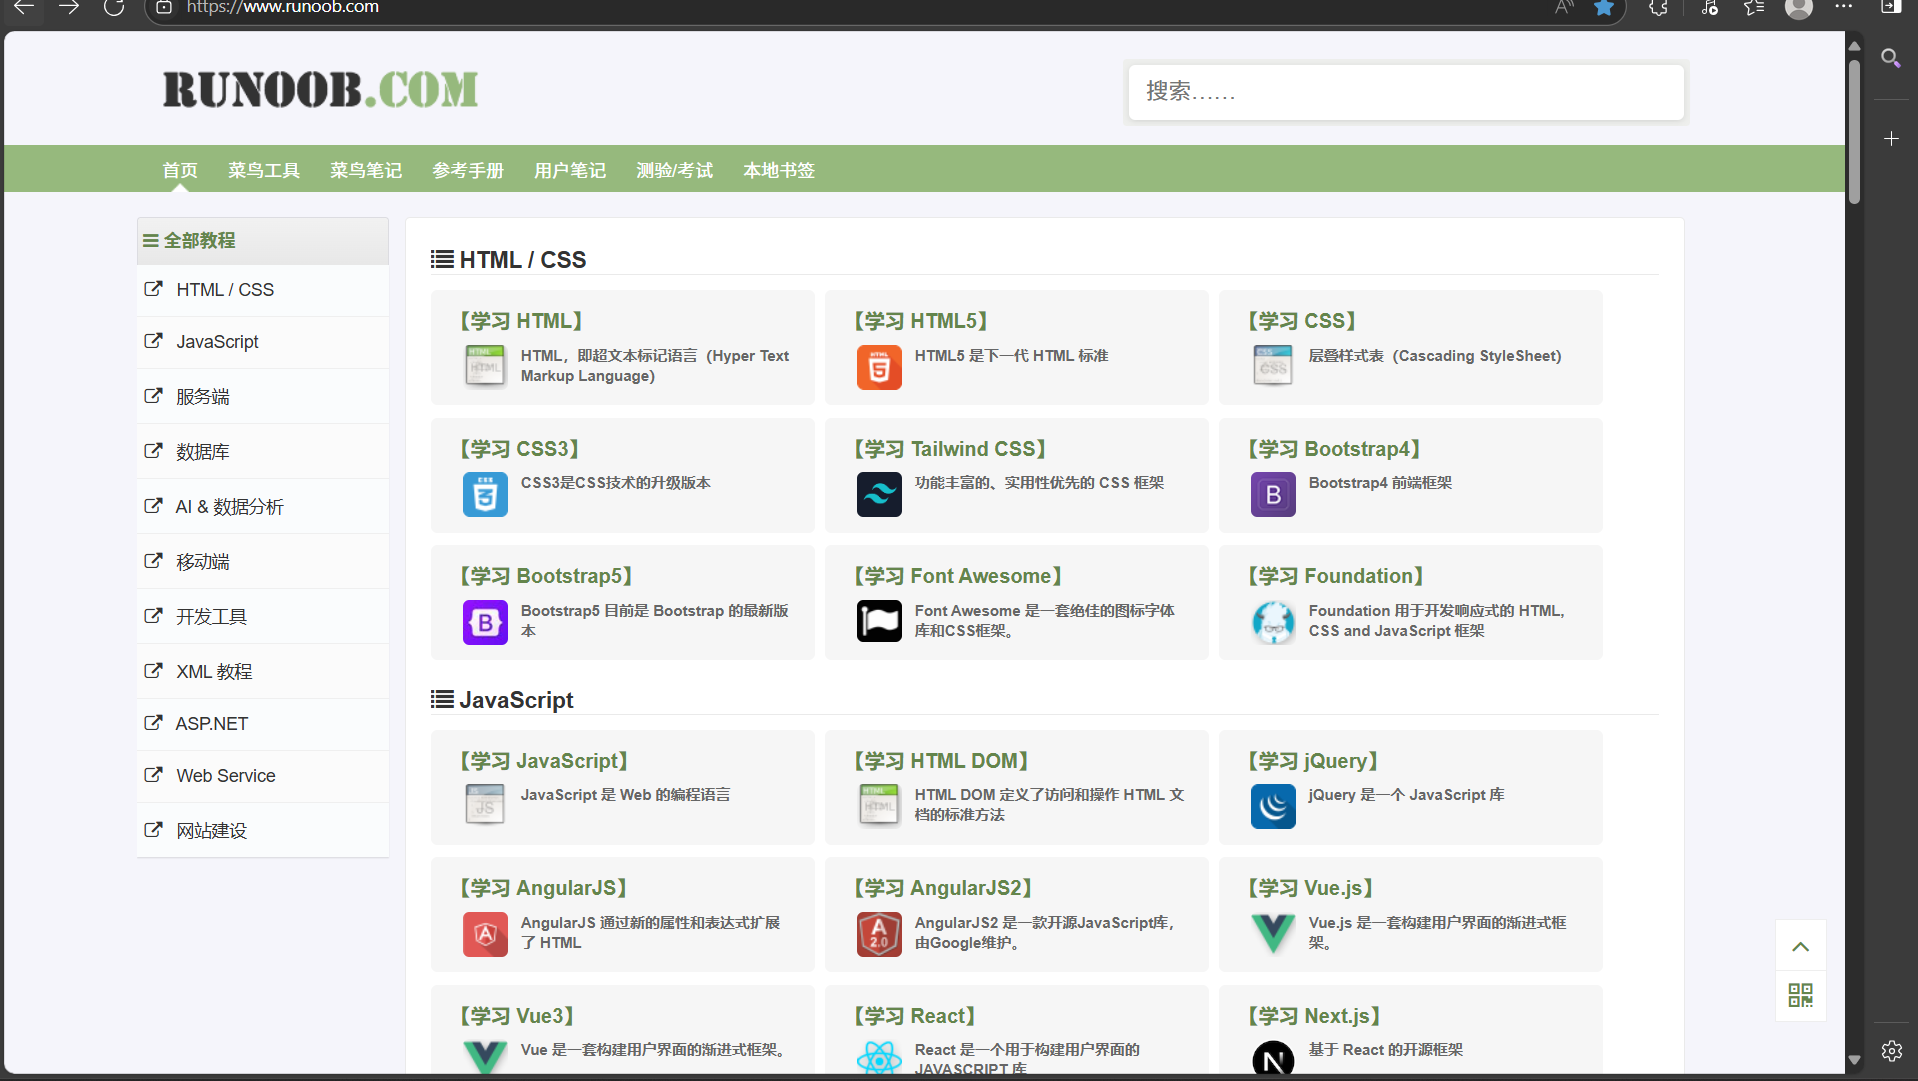Click the browser sidebar plus icon
Viewport: 1918px width, 1081px height.
point(1891,139)
